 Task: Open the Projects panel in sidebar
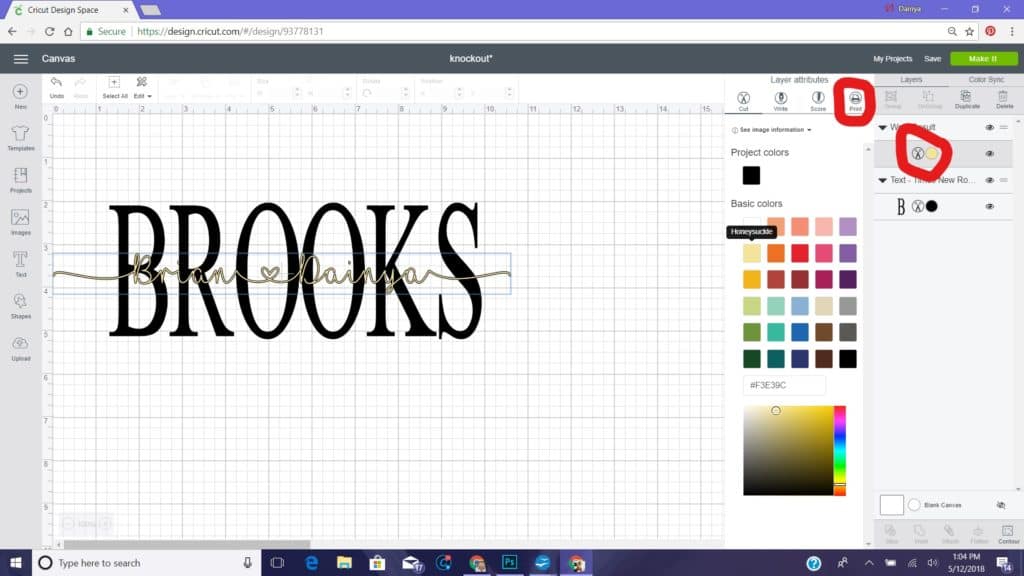tap(20, 180)
